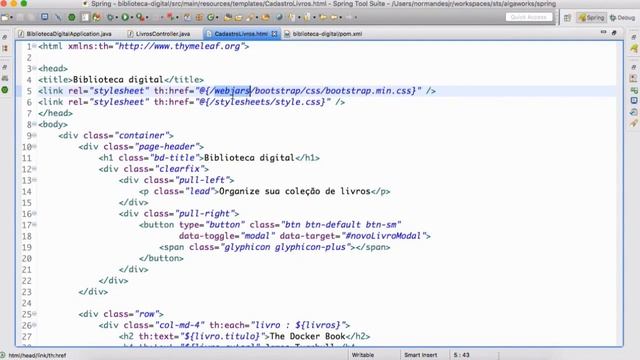Image resolution: width=640 pixels, height=360 pixels.
Task: Collapse the container div at line 9
Action: pyautogui.click(x=34, y=135)
